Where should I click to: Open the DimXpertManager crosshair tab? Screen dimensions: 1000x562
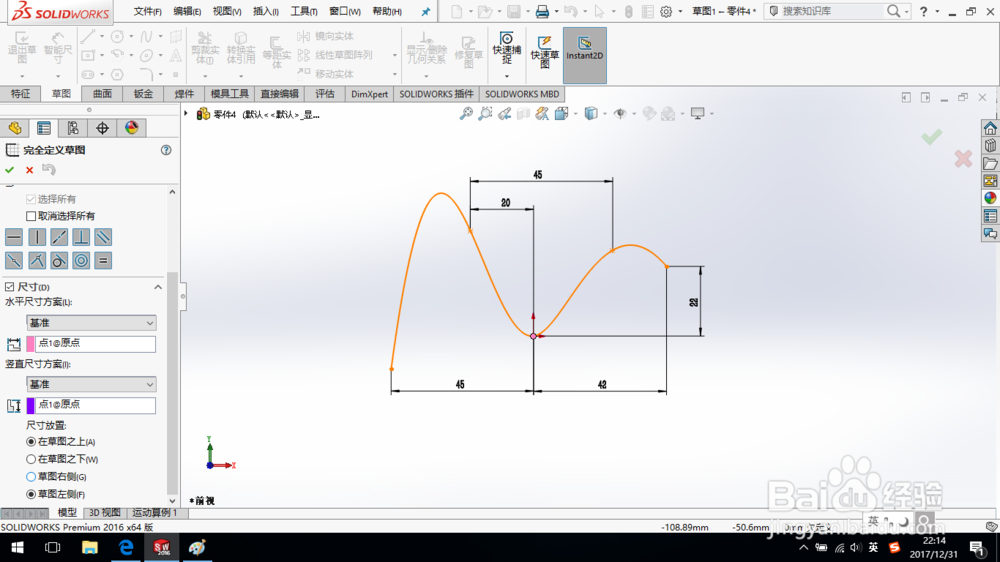(102, 128)
